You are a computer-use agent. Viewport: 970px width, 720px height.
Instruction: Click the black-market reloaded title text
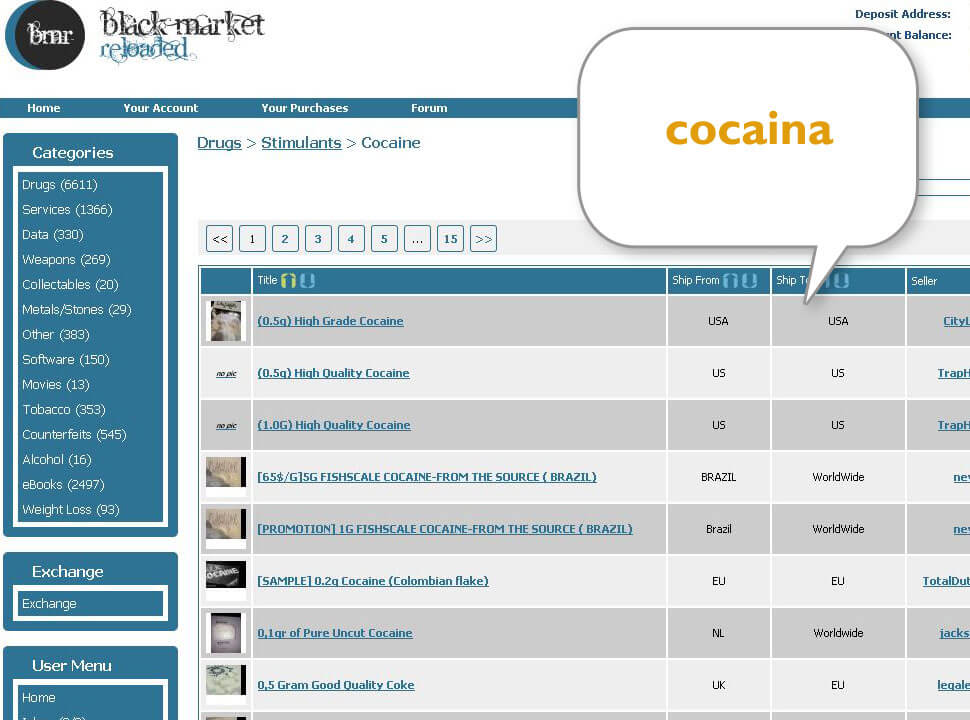tap(182, 35)
